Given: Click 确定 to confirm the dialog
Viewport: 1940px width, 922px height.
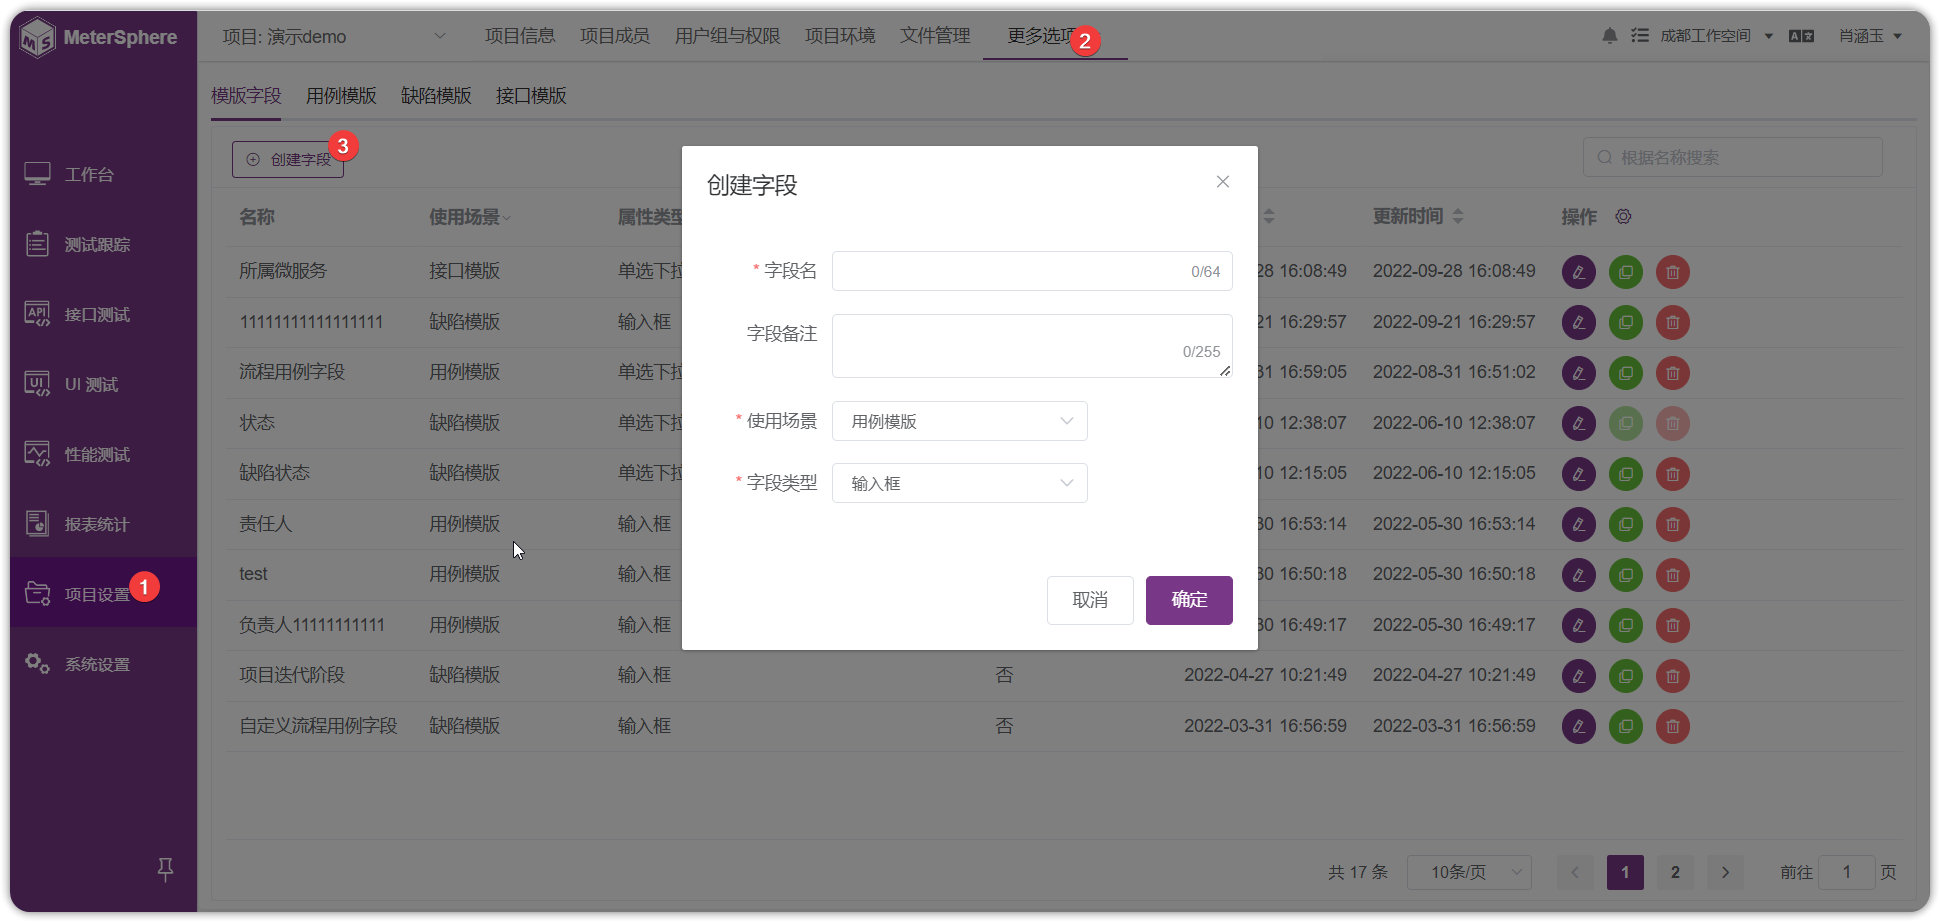Looking at the screenshot, I should click(1189, 600).
